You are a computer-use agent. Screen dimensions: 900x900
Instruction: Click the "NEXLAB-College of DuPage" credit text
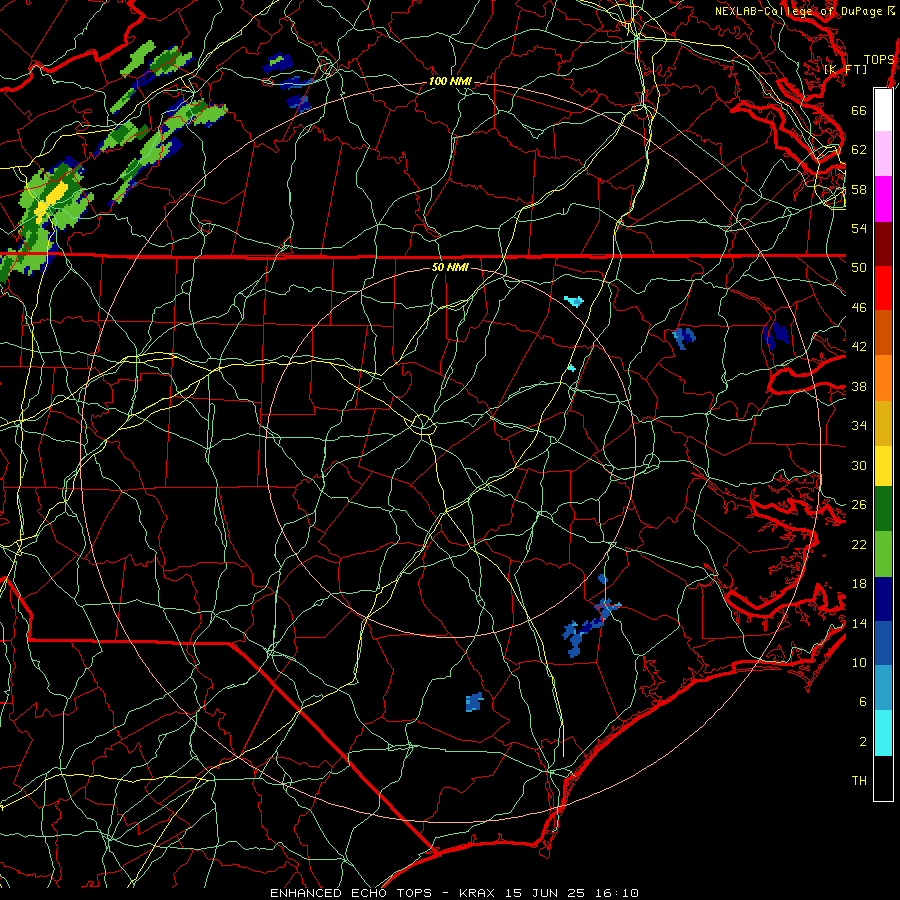tap(799, 11)
